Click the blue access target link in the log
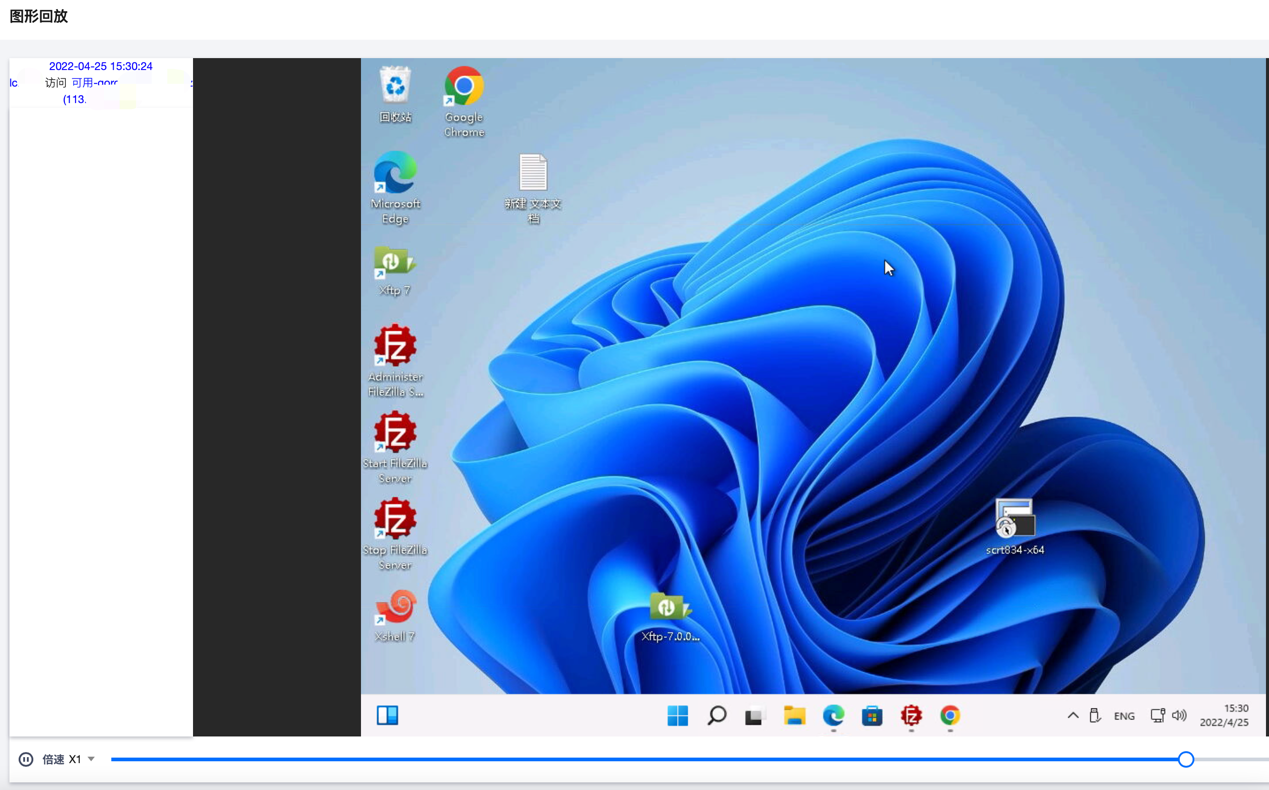The width and height of the screenshot is (1269, 790). (94, 83)
